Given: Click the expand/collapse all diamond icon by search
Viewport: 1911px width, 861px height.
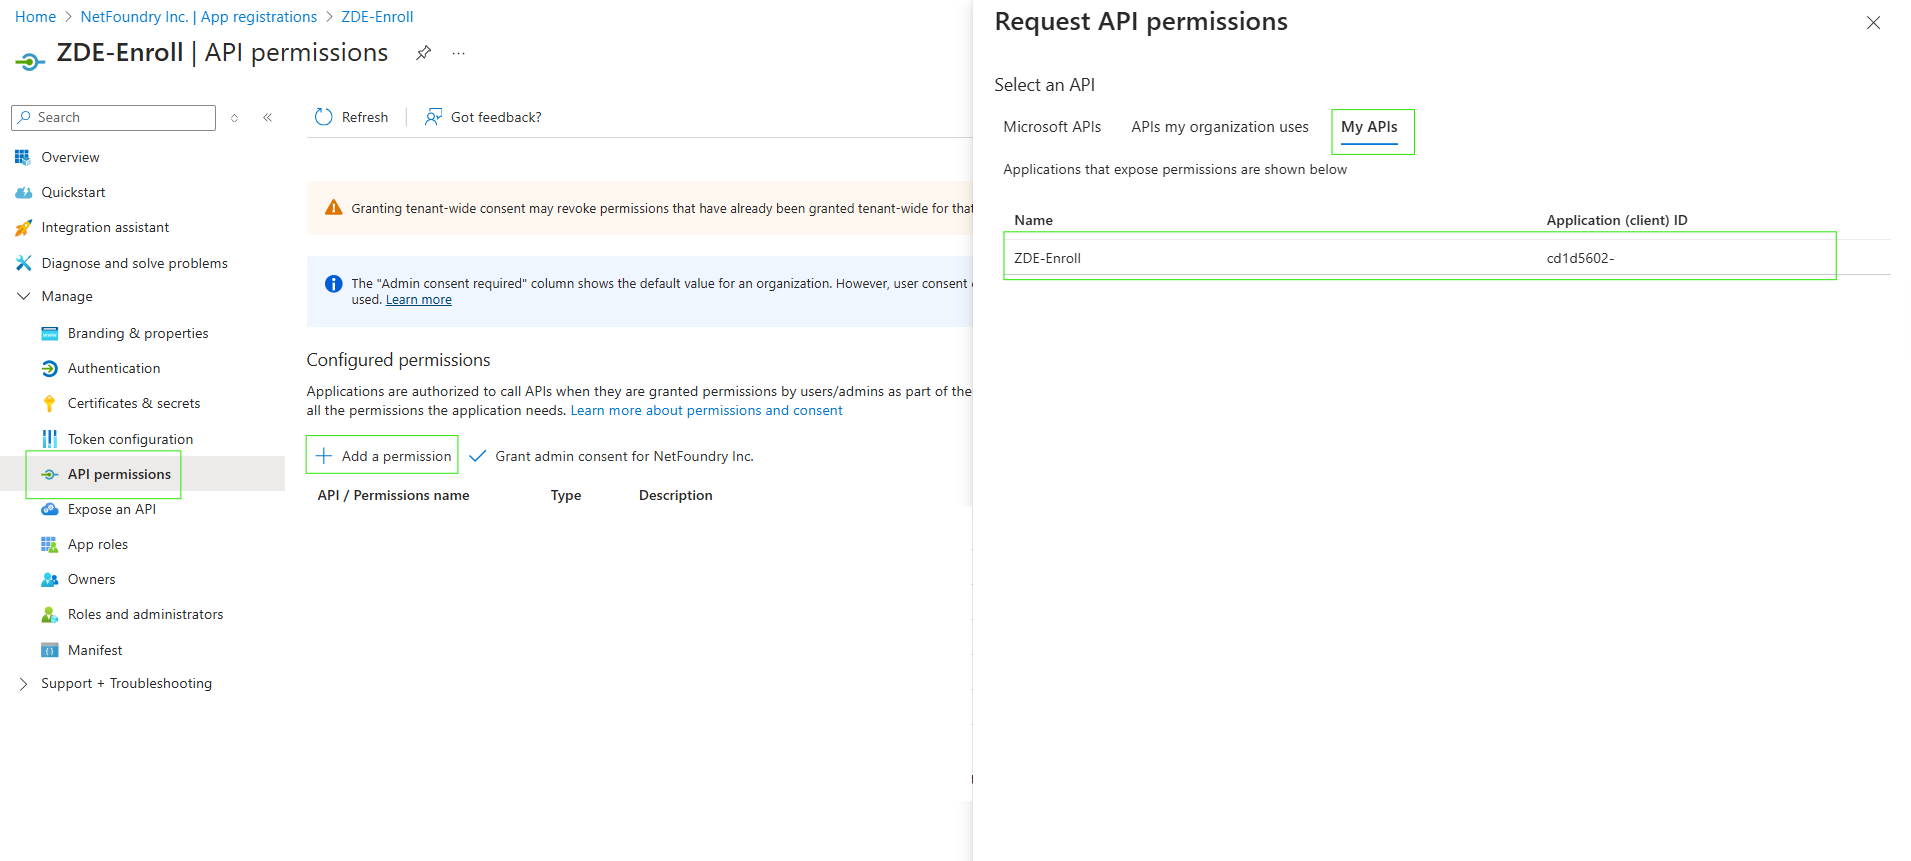Looking at the screenshot, I should click(234, 118).
